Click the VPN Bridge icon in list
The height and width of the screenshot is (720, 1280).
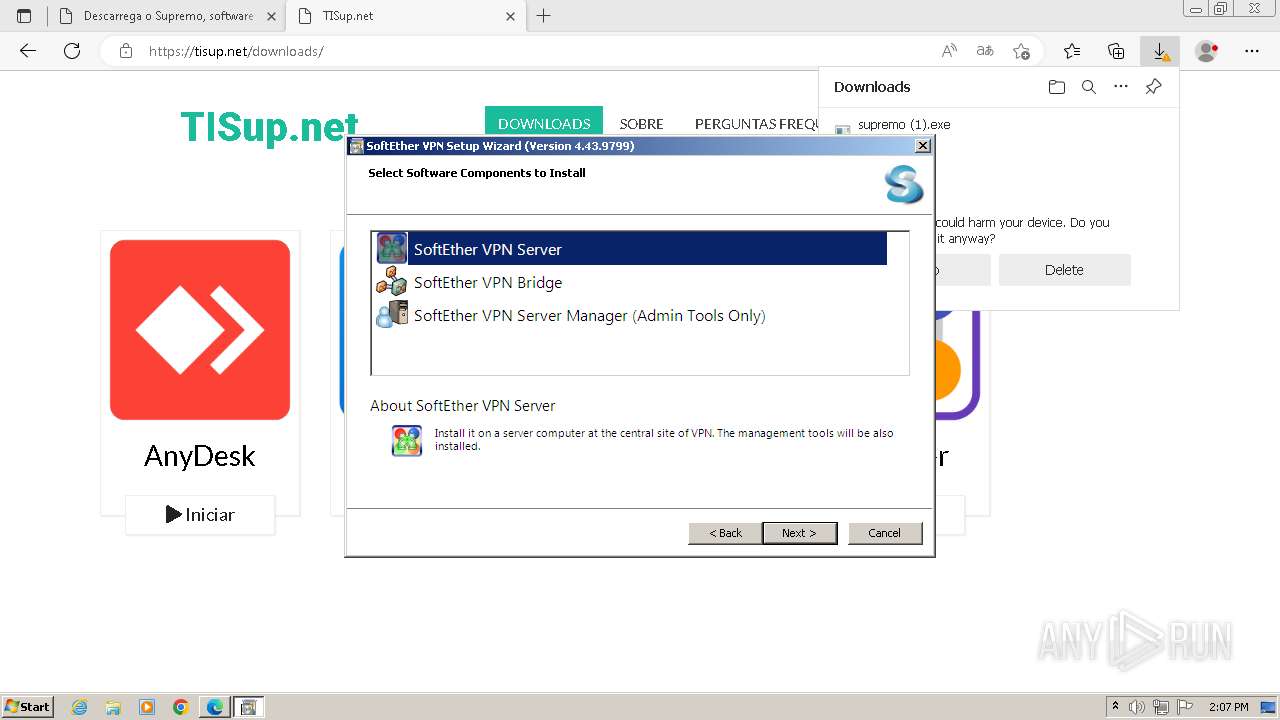click(x=392, y=282)
